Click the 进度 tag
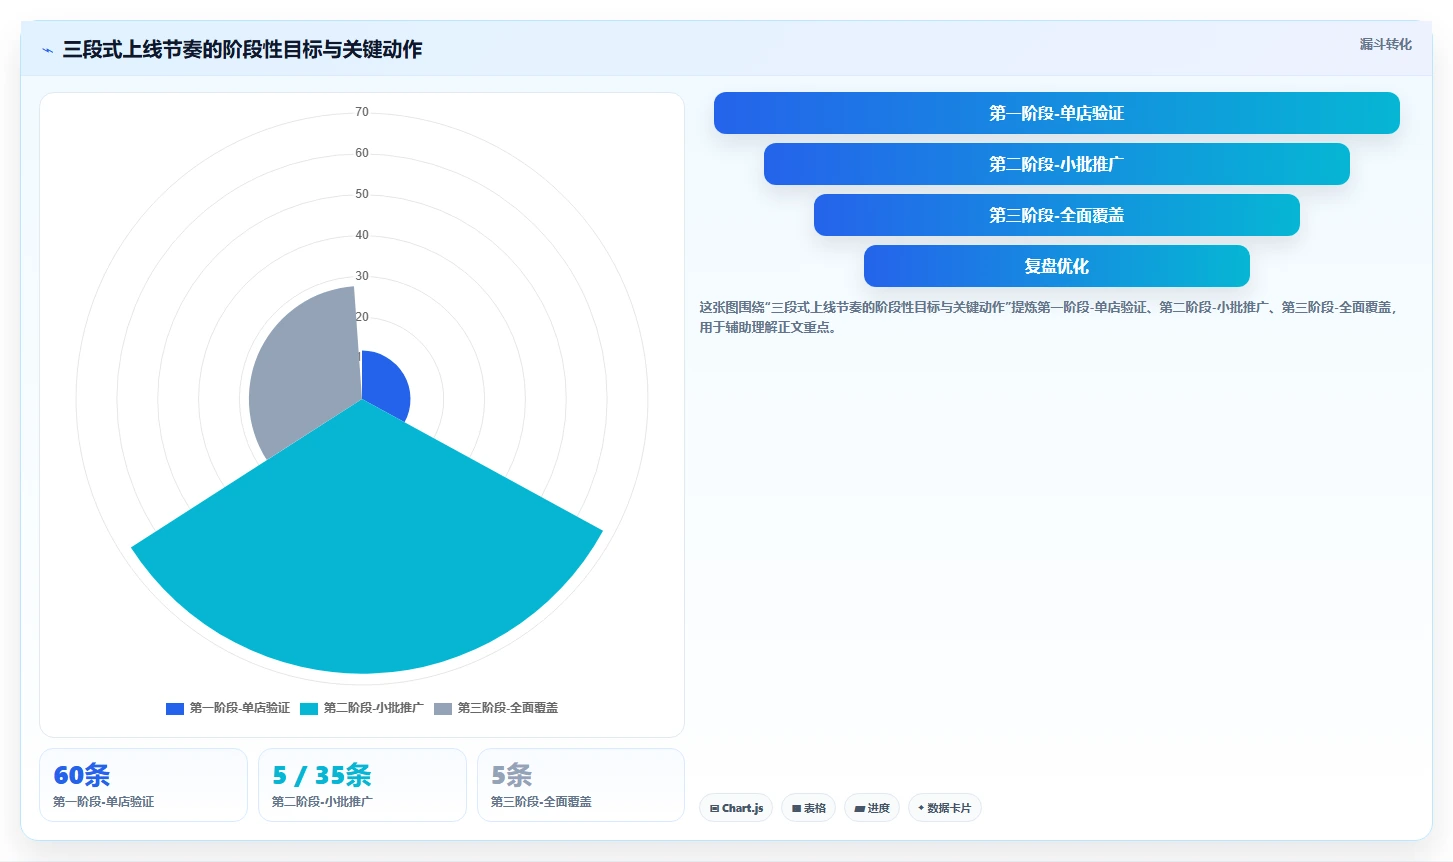This screenshot has height=862, width=1453. click(x=872, y=808)
